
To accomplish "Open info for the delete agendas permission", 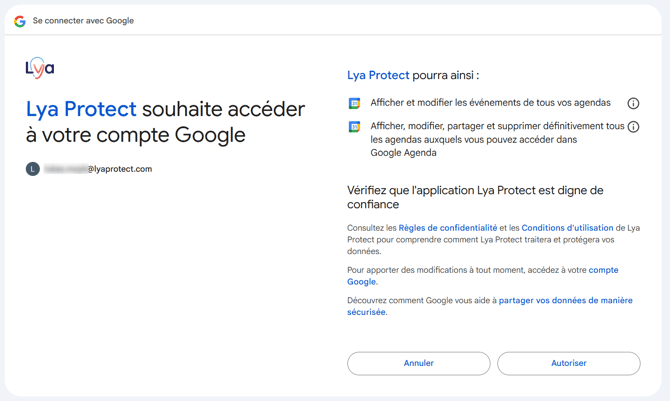I will pyautogui.click(x=633, y=127).
